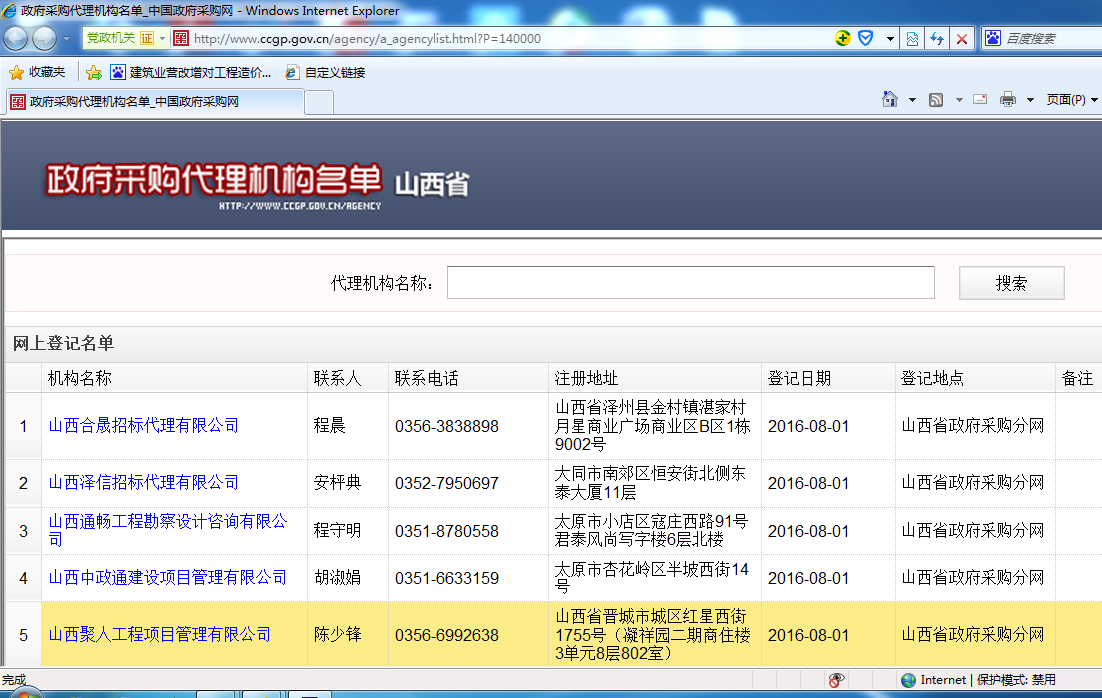
Task: Click the 注册地址 column header
Action: click(586, 378)
